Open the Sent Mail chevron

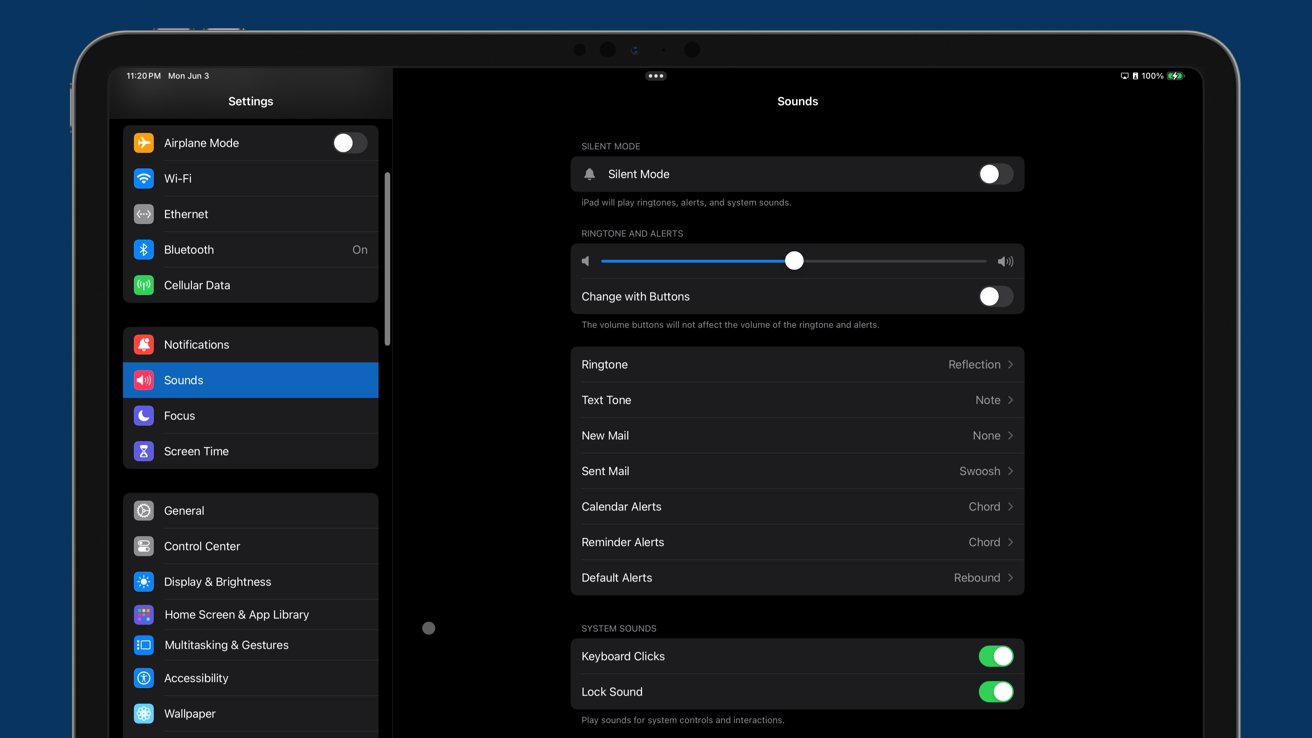[x=1011, y=471]
